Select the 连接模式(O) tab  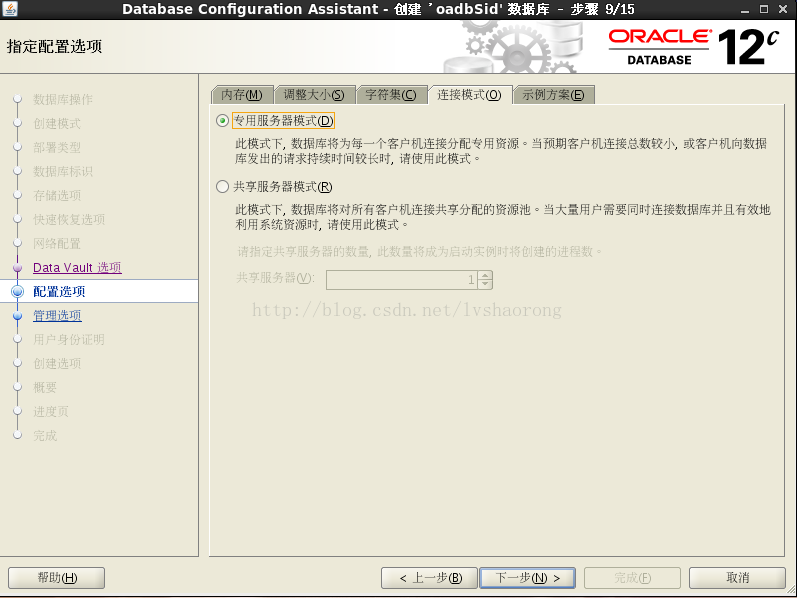[470, 95]
